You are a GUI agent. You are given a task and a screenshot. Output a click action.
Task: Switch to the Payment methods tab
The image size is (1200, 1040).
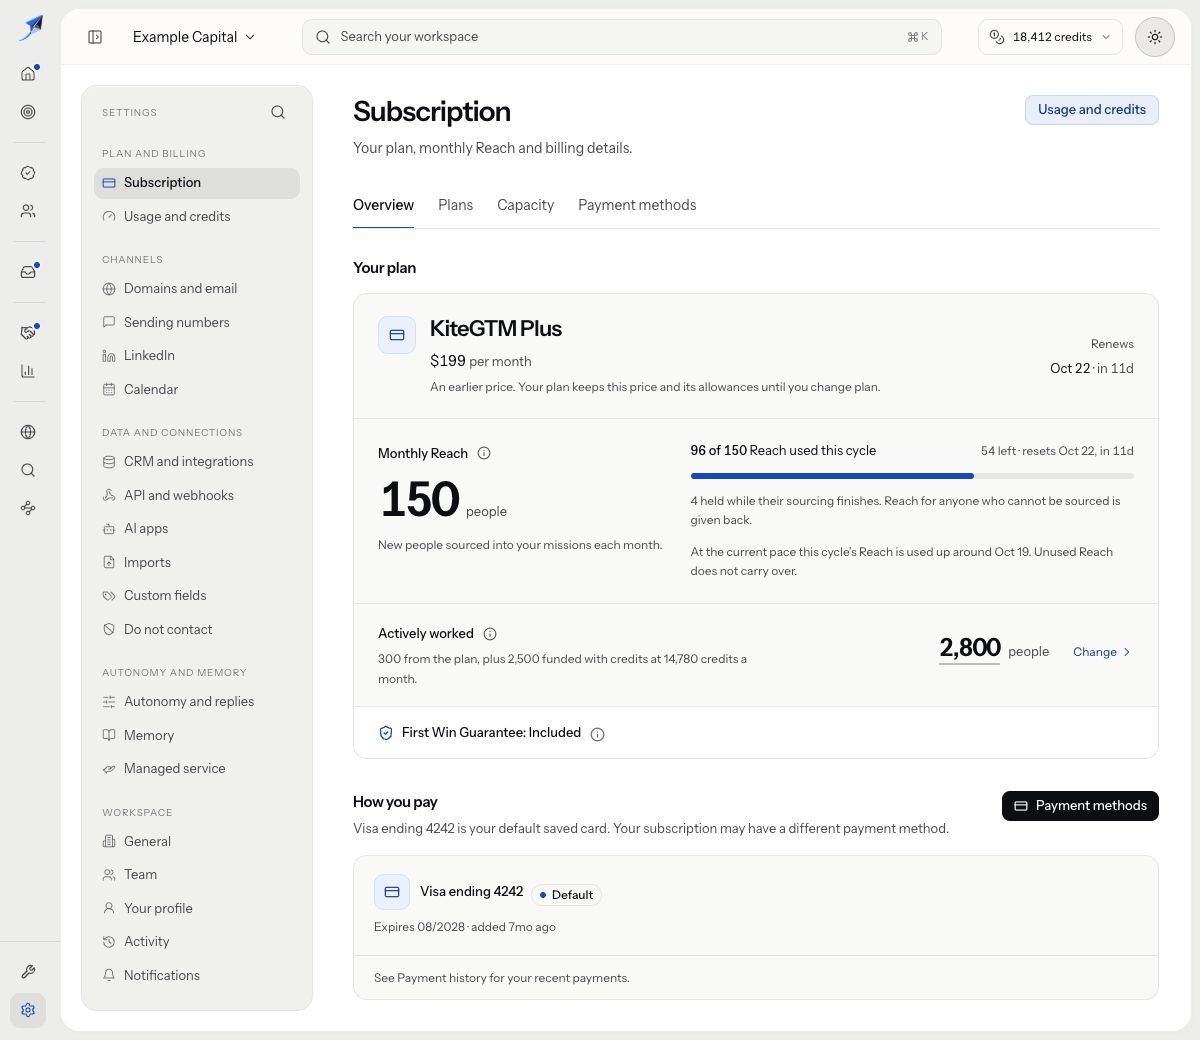click(x=637, y=205)
